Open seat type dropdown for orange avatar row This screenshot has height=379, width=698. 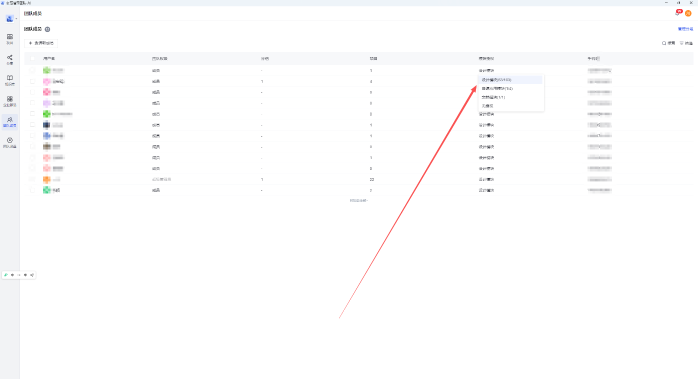pos(486,179)
